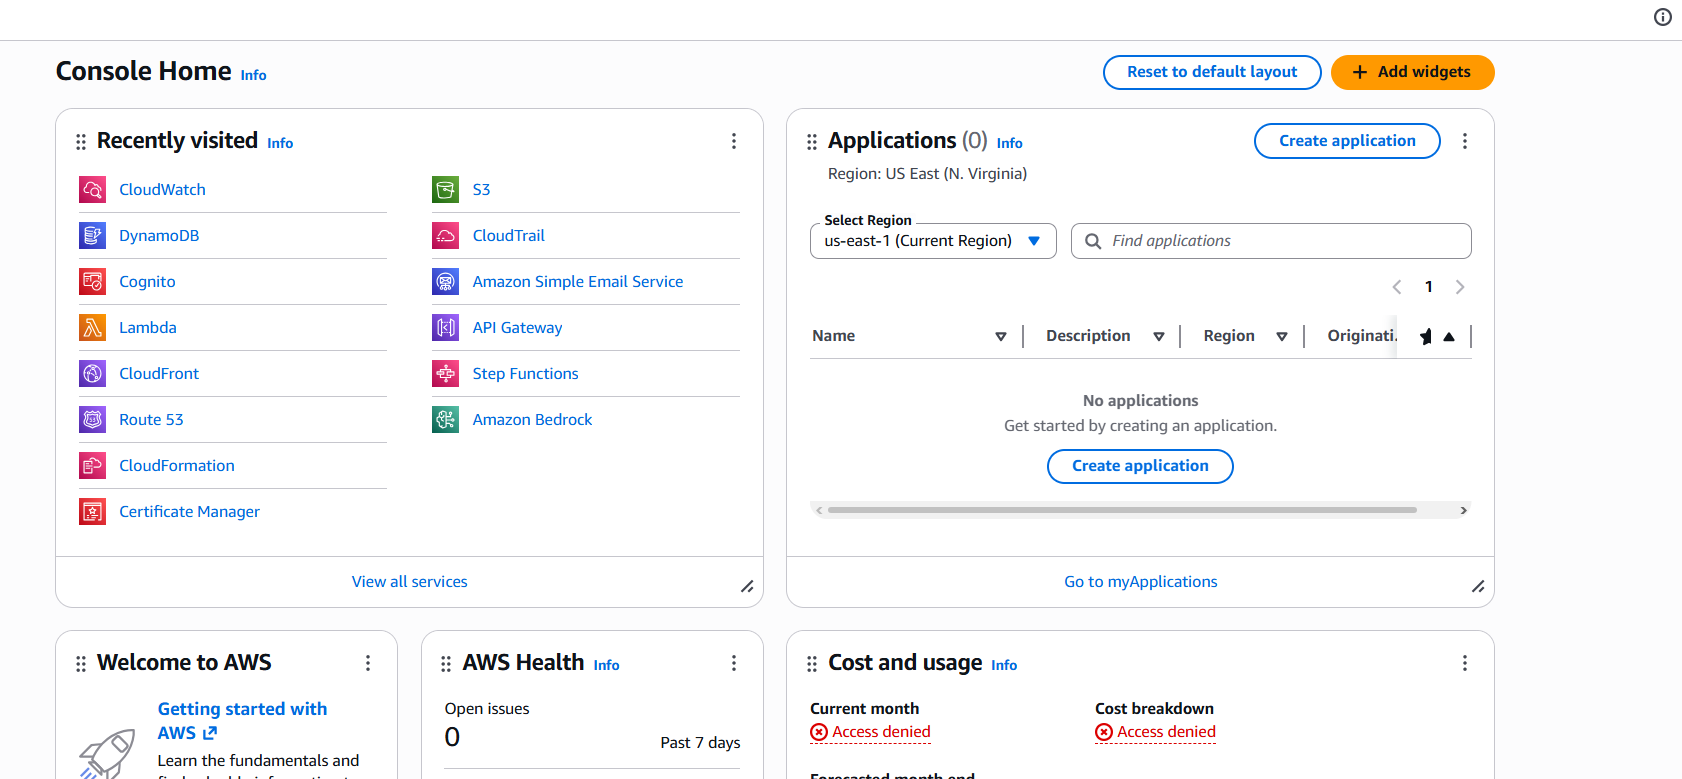Open the View all services link
1682x779 pixels.
tap(410, 582)
